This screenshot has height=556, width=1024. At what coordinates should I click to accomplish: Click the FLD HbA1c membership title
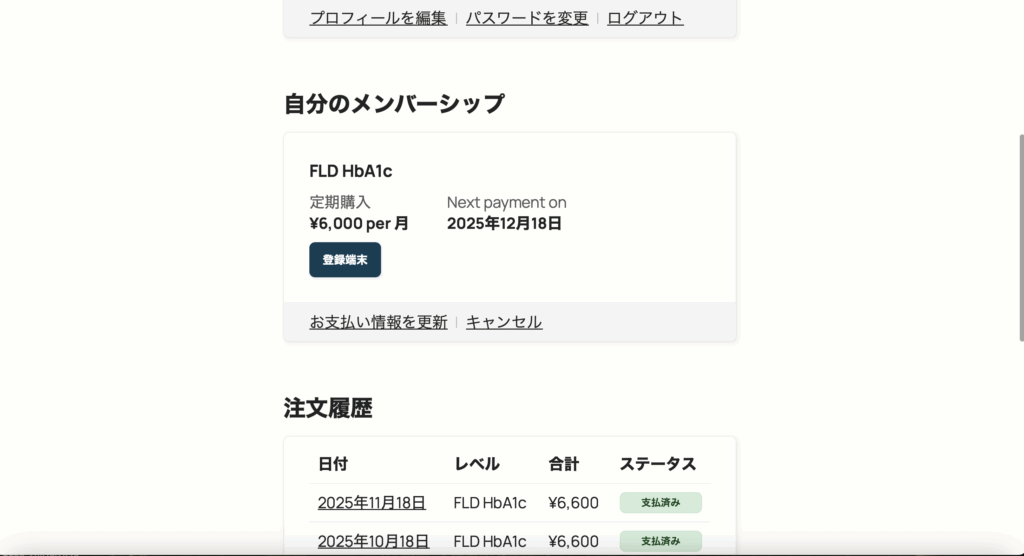[351, 171]
